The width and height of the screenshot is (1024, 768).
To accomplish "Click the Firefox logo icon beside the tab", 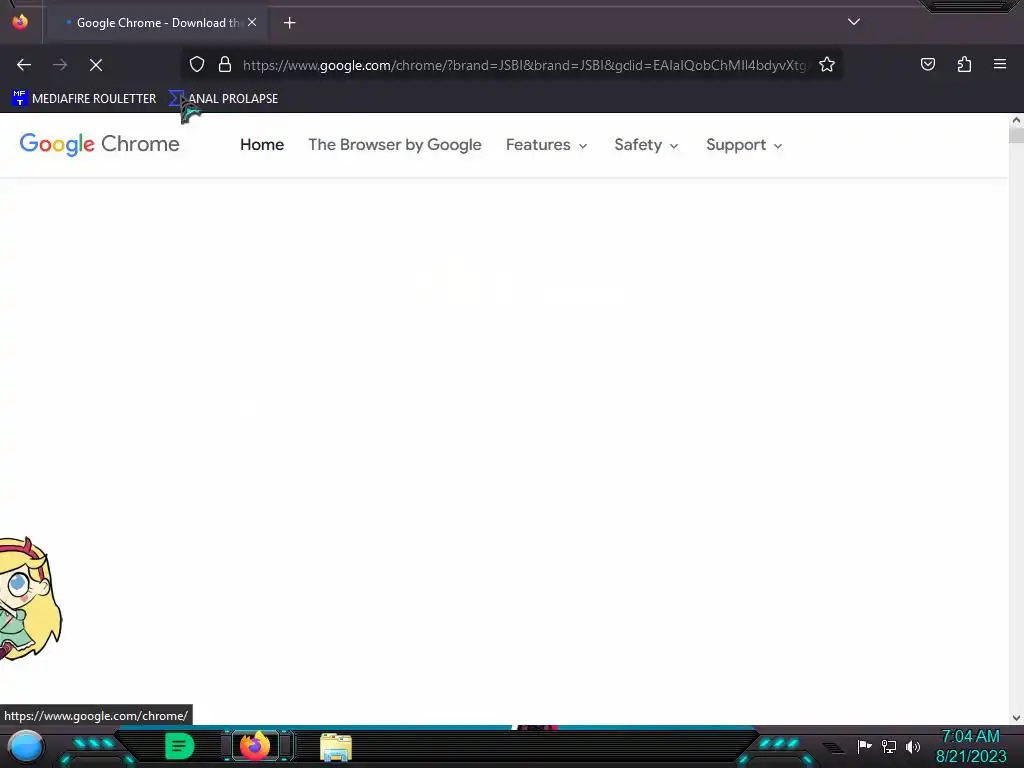I will pos(20,22).
